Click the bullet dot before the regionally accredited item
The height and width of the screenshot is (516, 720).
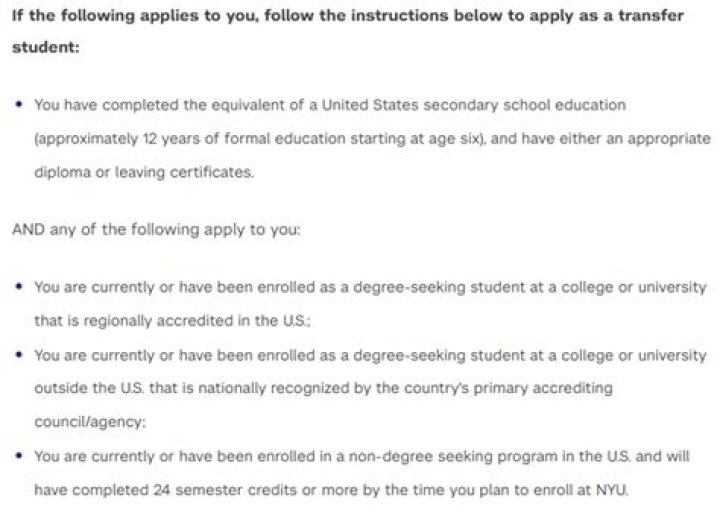(19, 286)
